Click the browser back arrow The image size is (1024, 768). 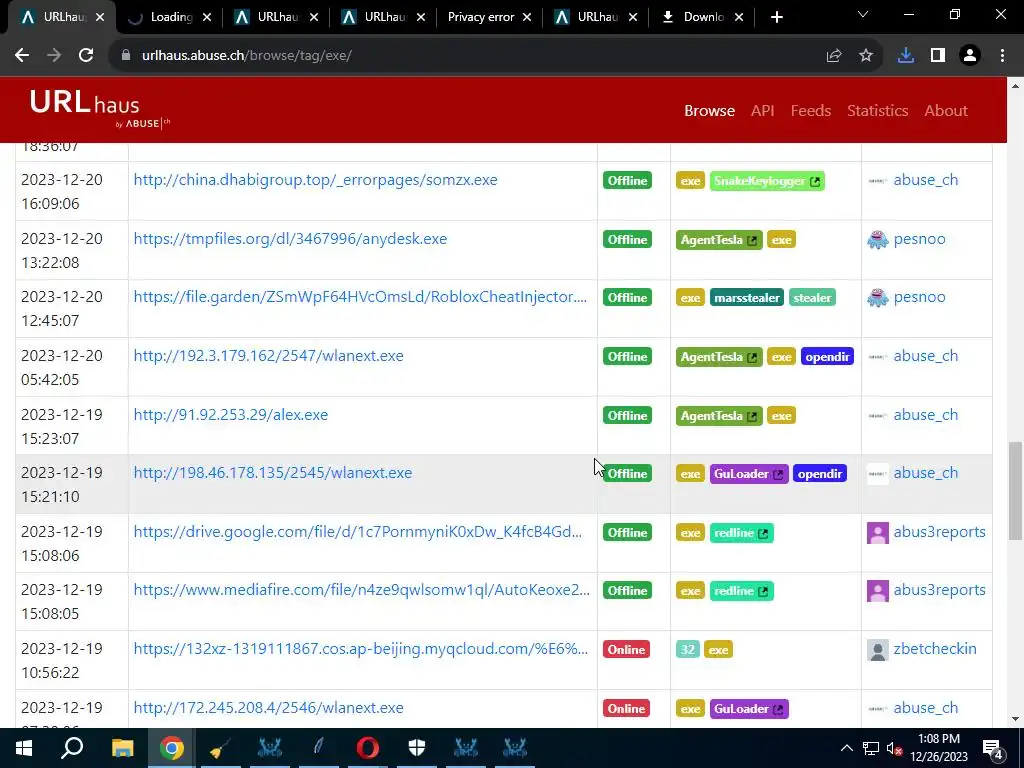coord(22,56)
